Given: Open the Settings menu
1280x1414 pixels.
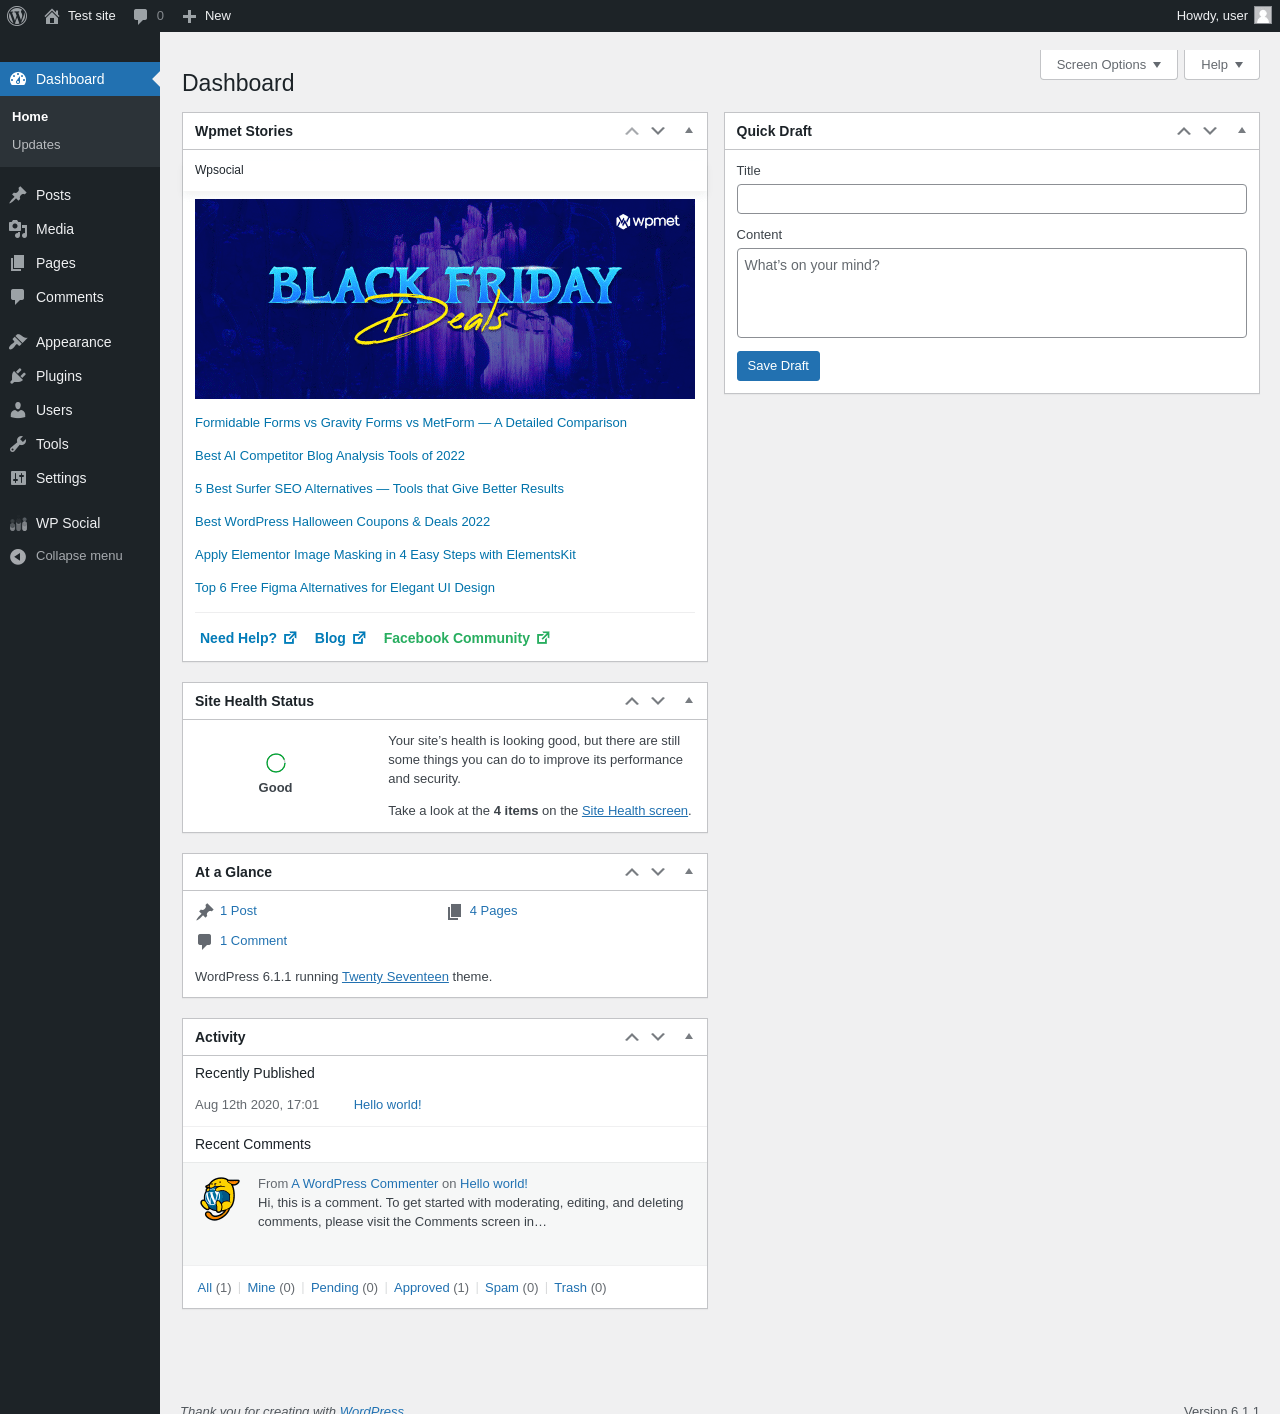Looking at the screenshot, I should click(80, 478).
